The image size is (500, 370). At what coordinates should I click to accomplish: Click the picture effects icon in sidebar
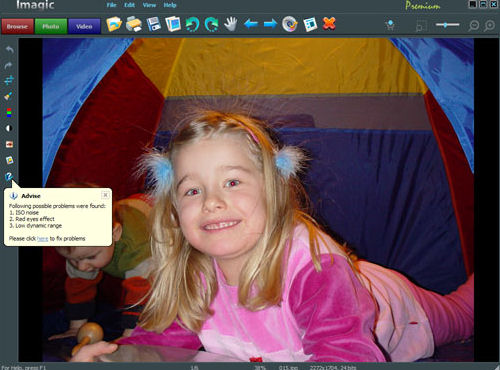click(9, 160)
